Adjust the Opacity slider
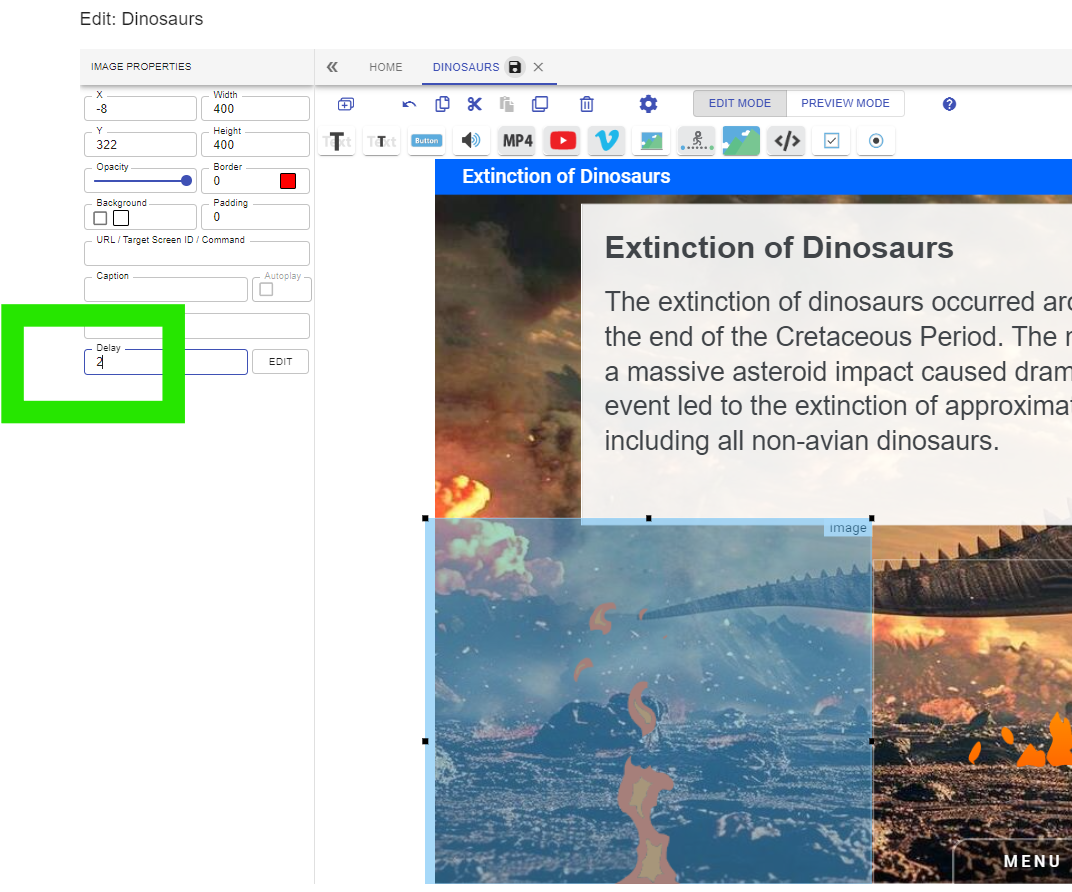This screenshot has height=892, width=1072. [142, 181]
